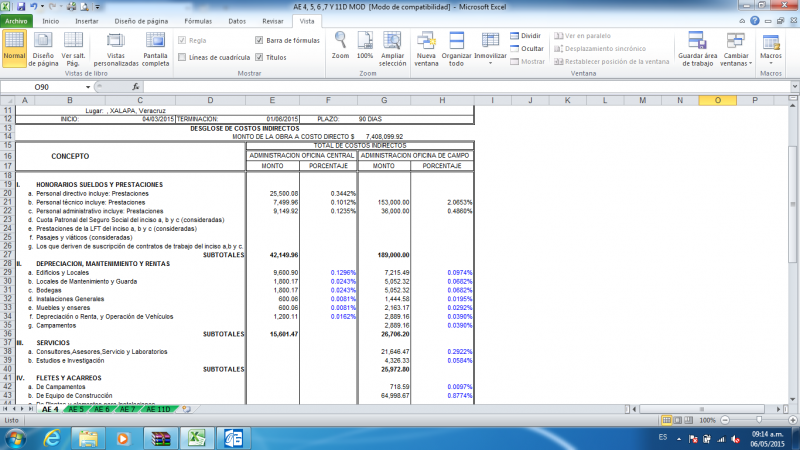Toggle the Títulos checkbox

tap(260, 58)
